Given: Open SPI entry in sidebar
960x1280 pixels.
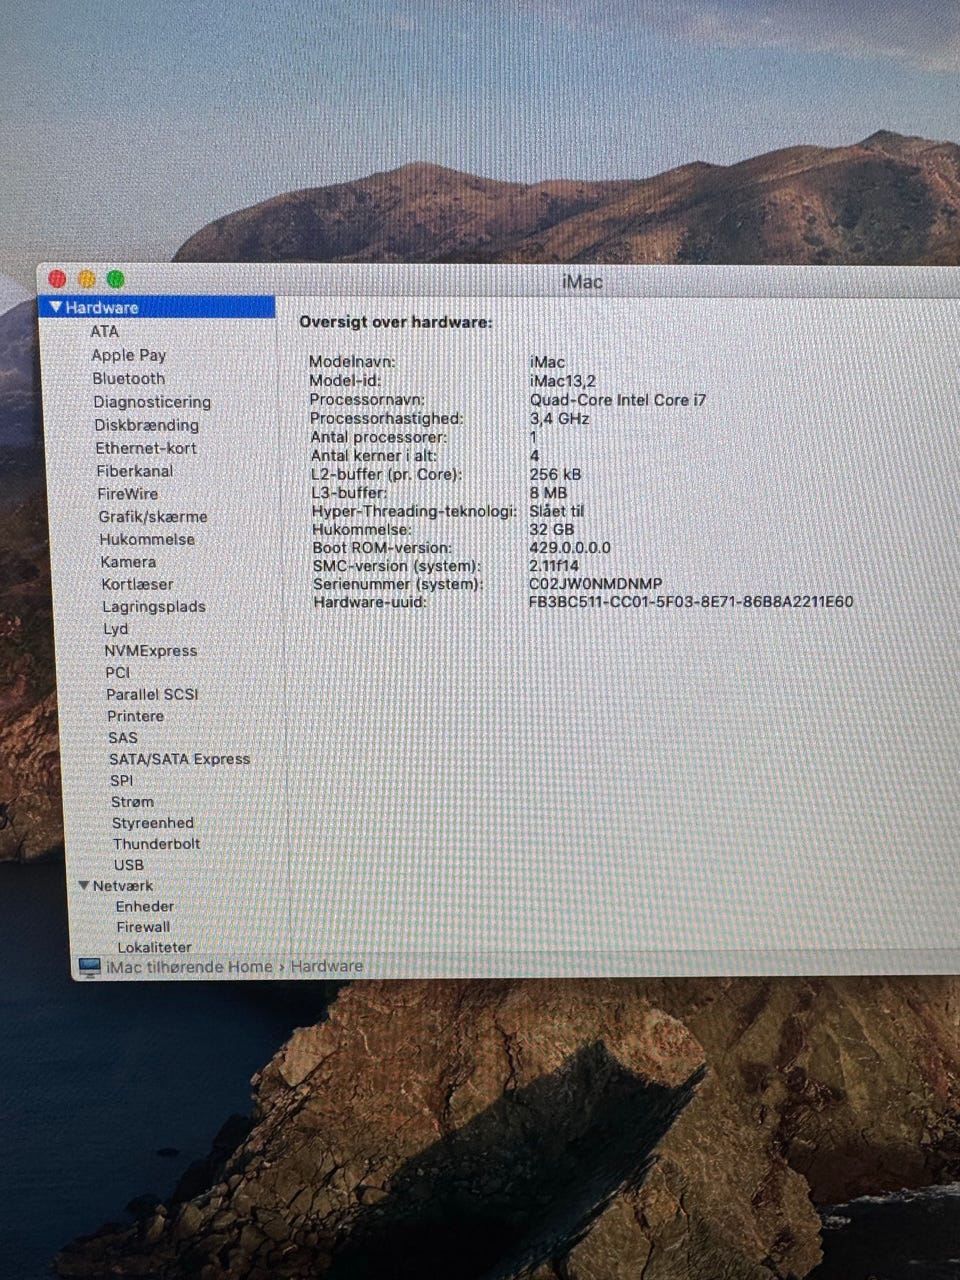Looking at the screenshot, I should pyautogui.click(x=122, y=781).
